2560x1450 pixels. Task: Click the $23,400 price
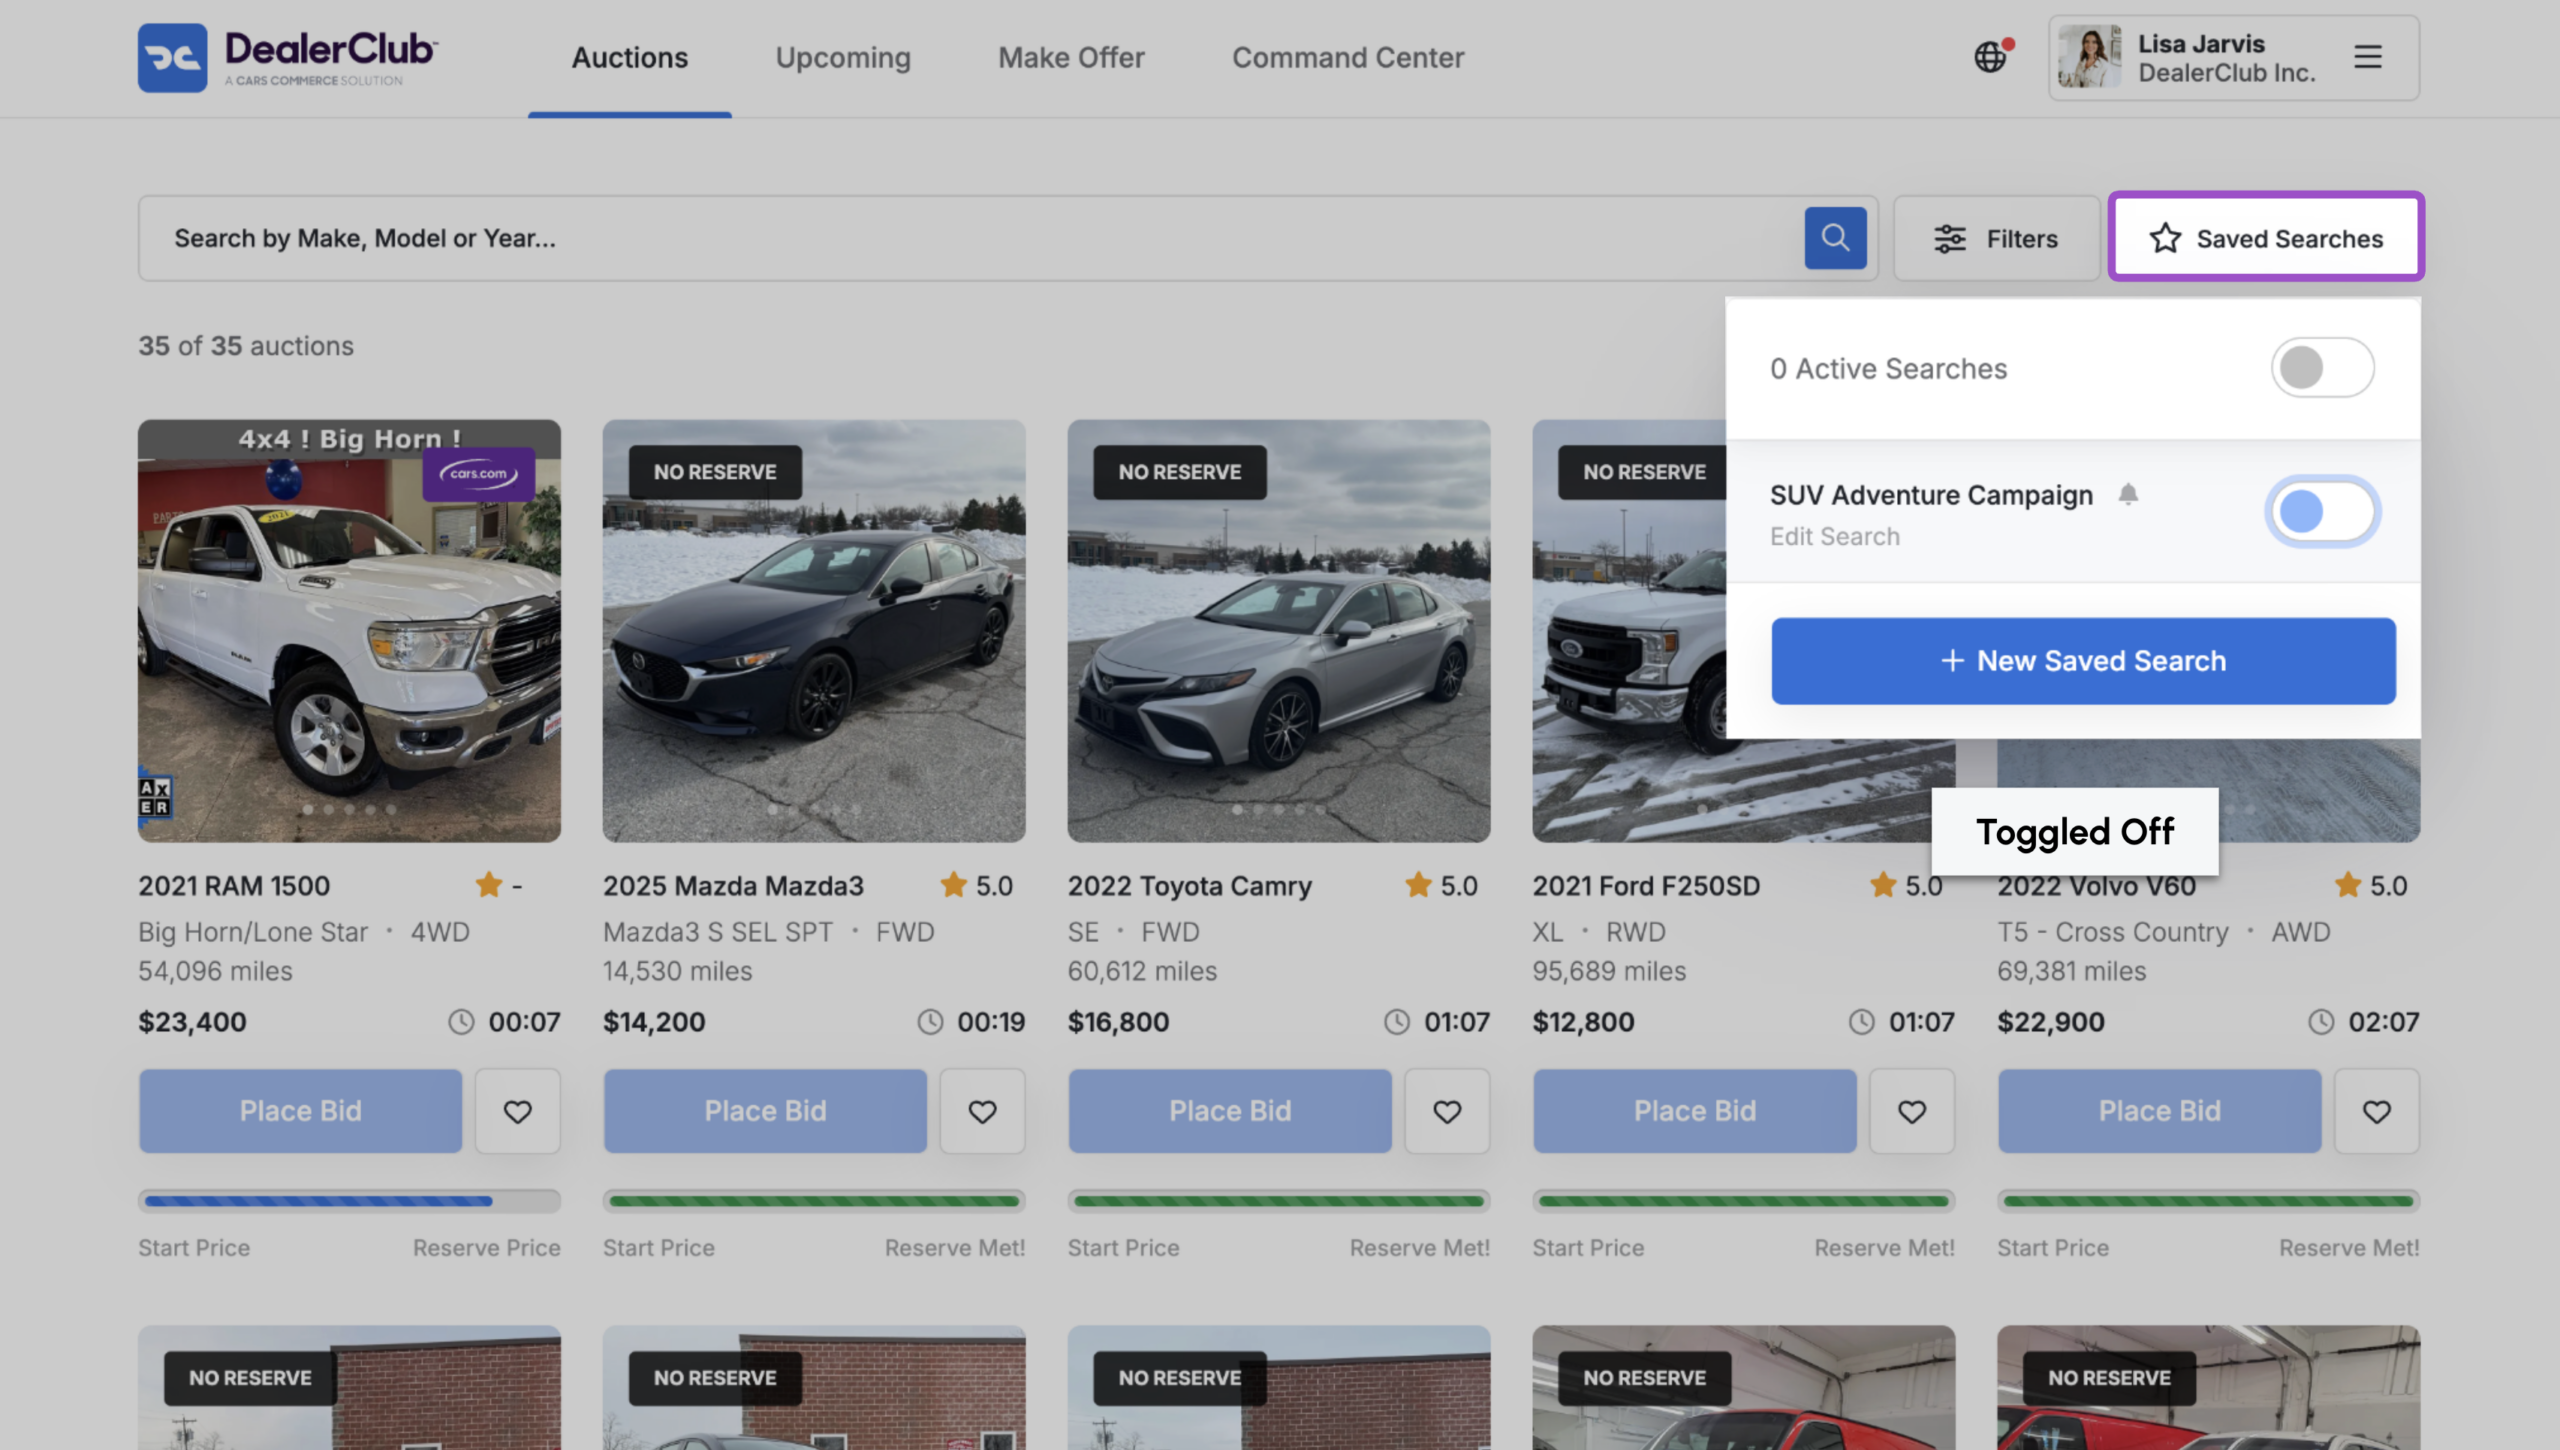pos(192,1022)
